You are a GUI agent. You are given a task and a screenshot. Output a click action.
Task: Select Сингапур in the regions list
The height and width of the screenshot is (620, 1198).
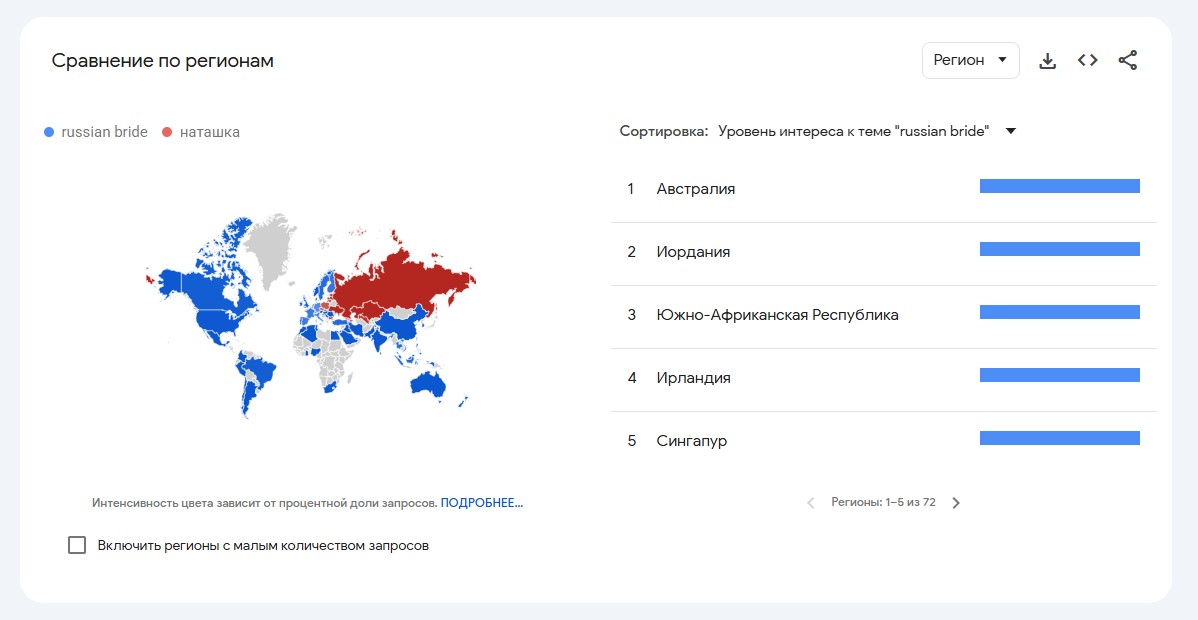tap(883, 441)
